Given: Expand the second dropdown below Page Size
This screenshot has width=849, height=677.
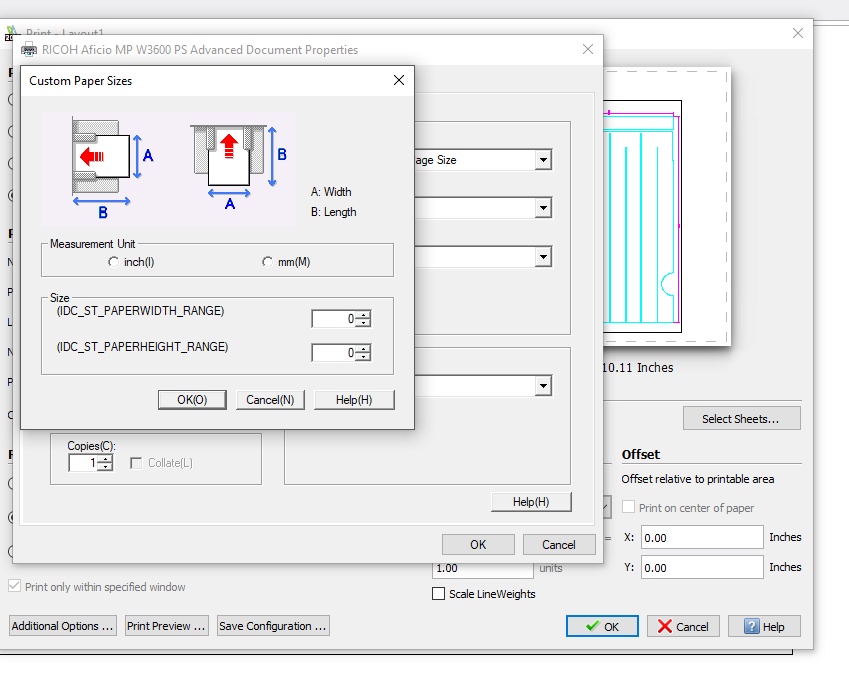Looking at the screenshot, I should [543, 208].
